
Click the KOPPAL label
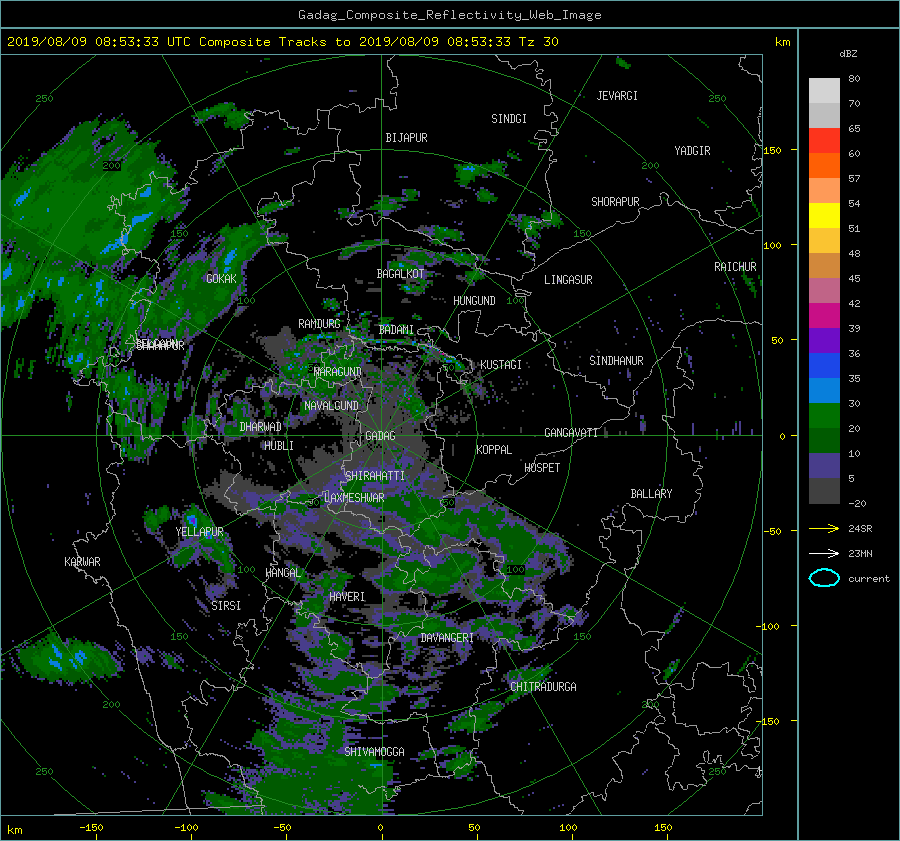point(494,450)
